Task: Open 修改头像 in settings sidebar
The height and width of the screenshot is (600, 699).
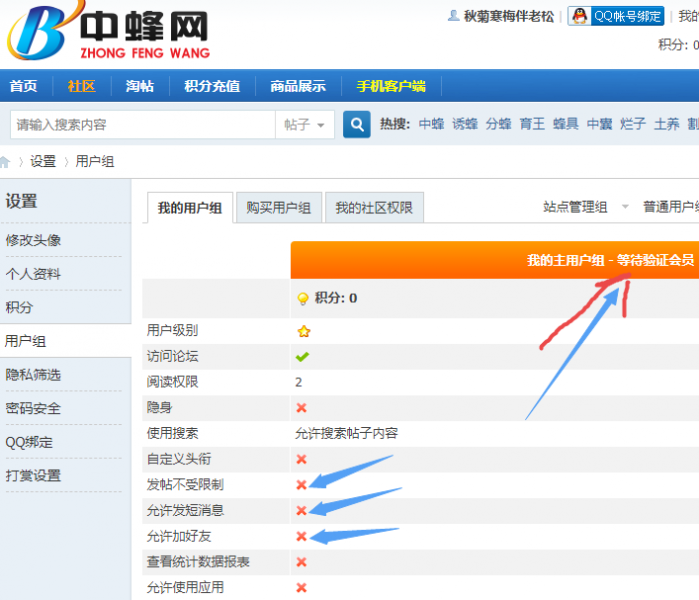Action: pyautogui.click(x=33, y=240)
